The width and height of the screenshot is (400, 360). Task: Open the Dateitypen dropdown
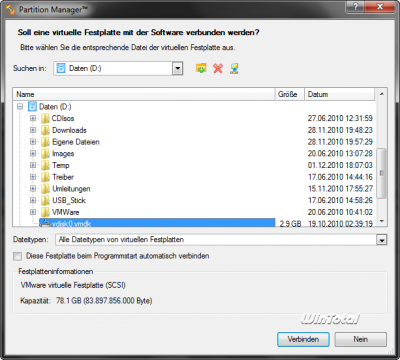[x=381, y=240]
